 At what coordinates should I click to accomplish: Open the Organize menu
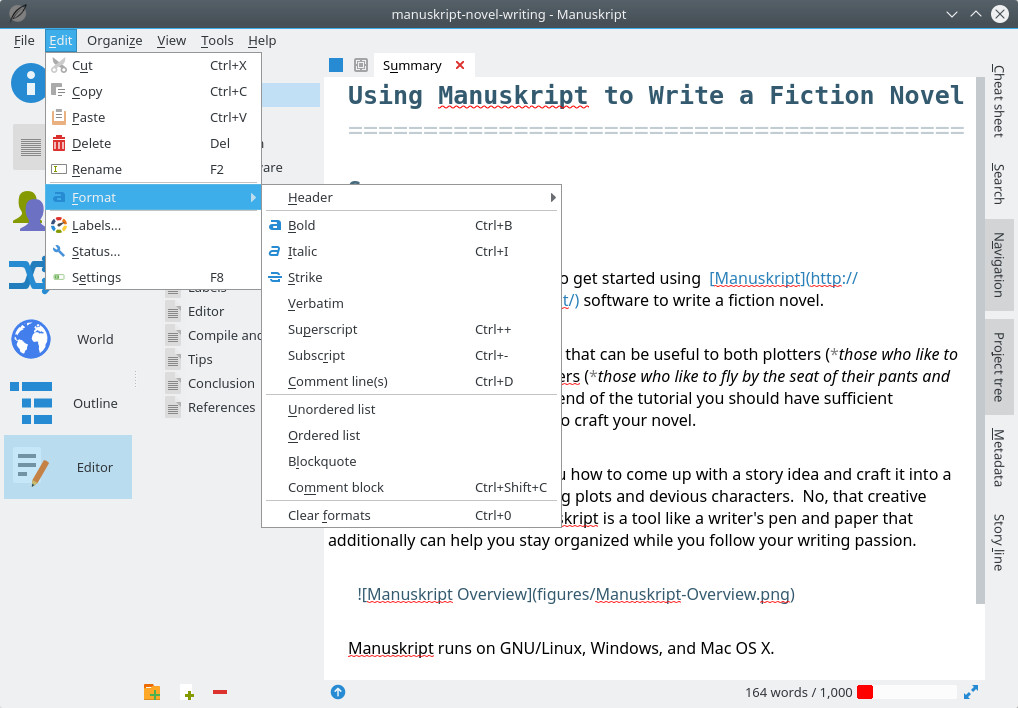pos(114,40)
